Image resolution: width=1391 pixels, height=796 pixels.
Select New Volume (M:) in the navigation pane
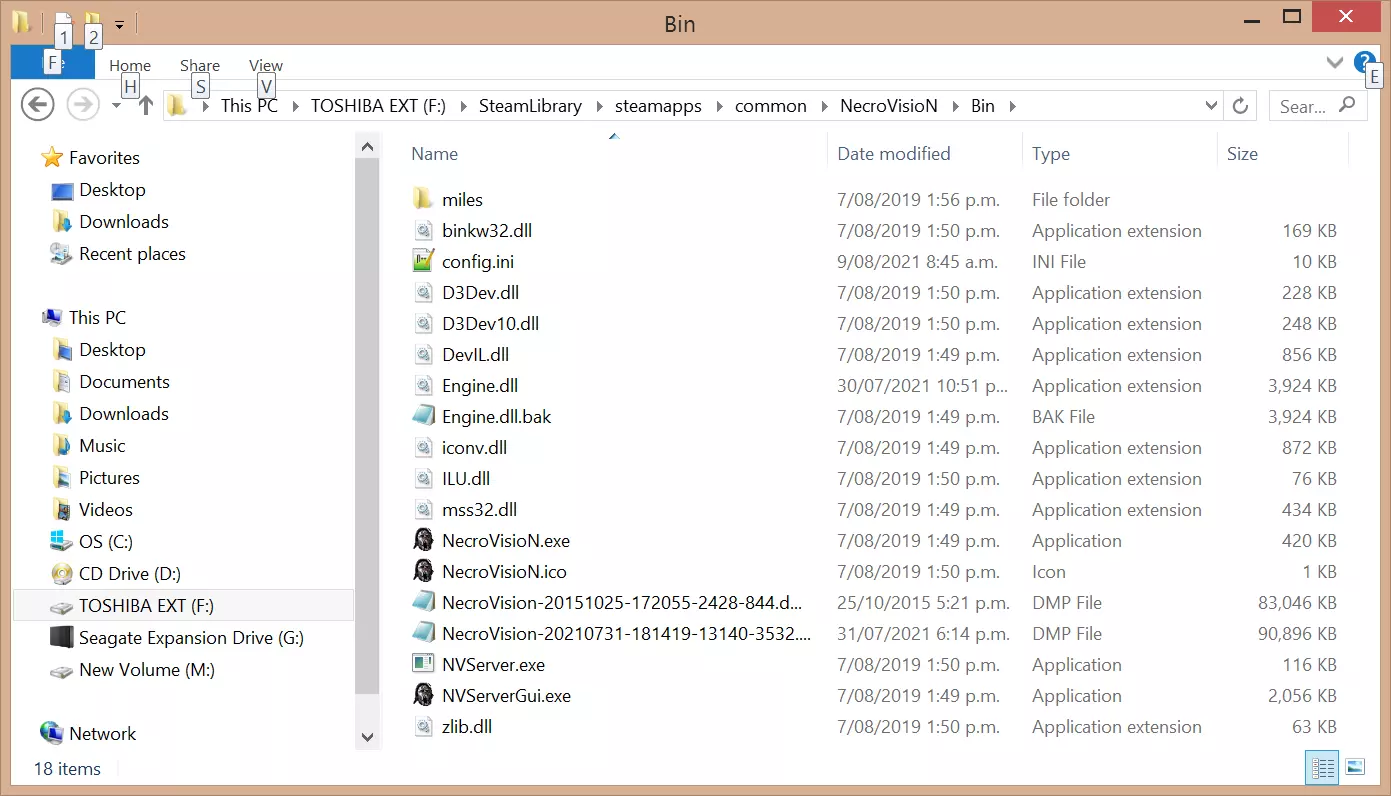coord(147,670)
